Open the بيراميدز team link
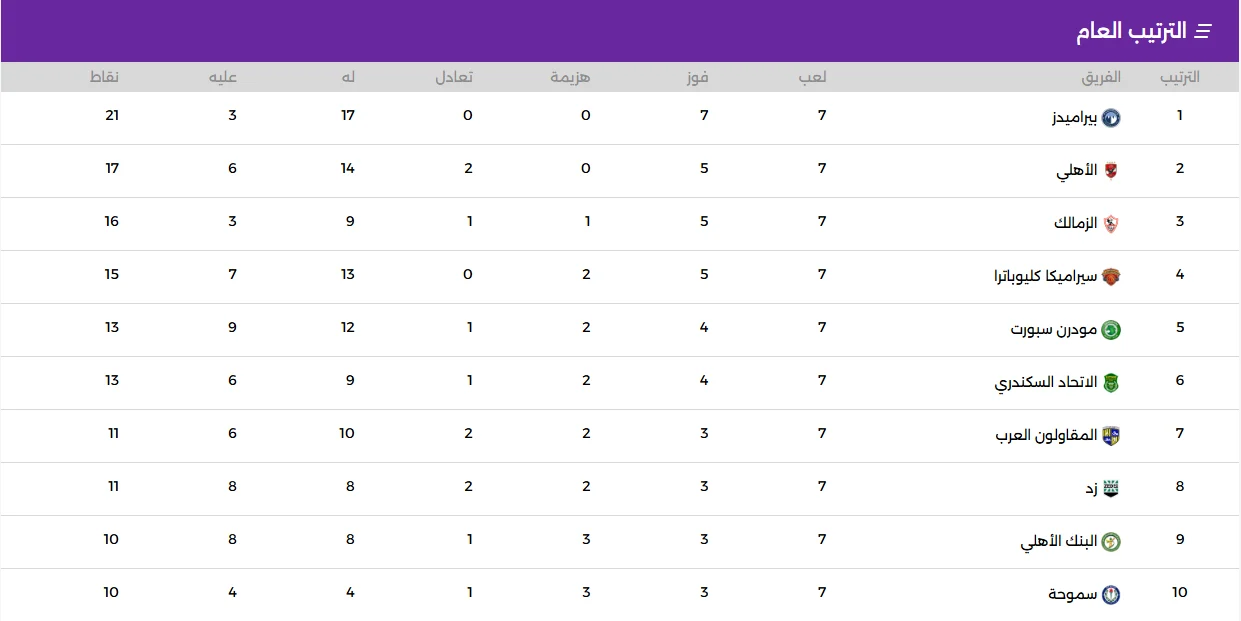 click(x=1074, y=118)
